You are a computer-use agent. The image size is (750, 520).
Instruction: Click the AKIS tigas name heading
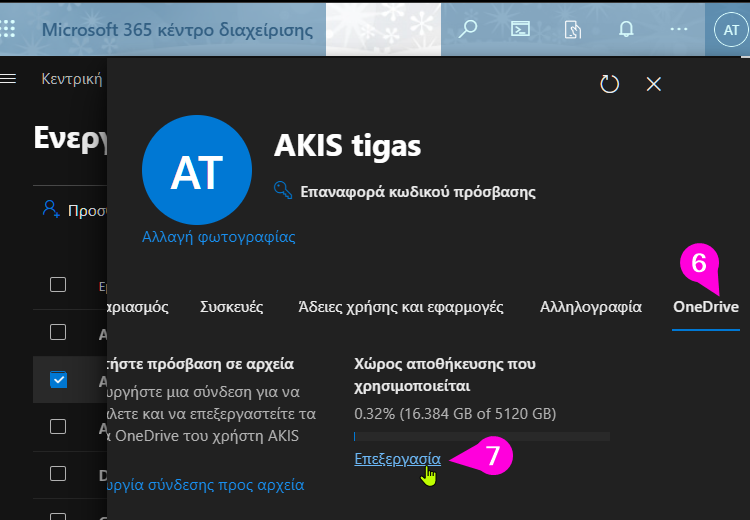348,145
